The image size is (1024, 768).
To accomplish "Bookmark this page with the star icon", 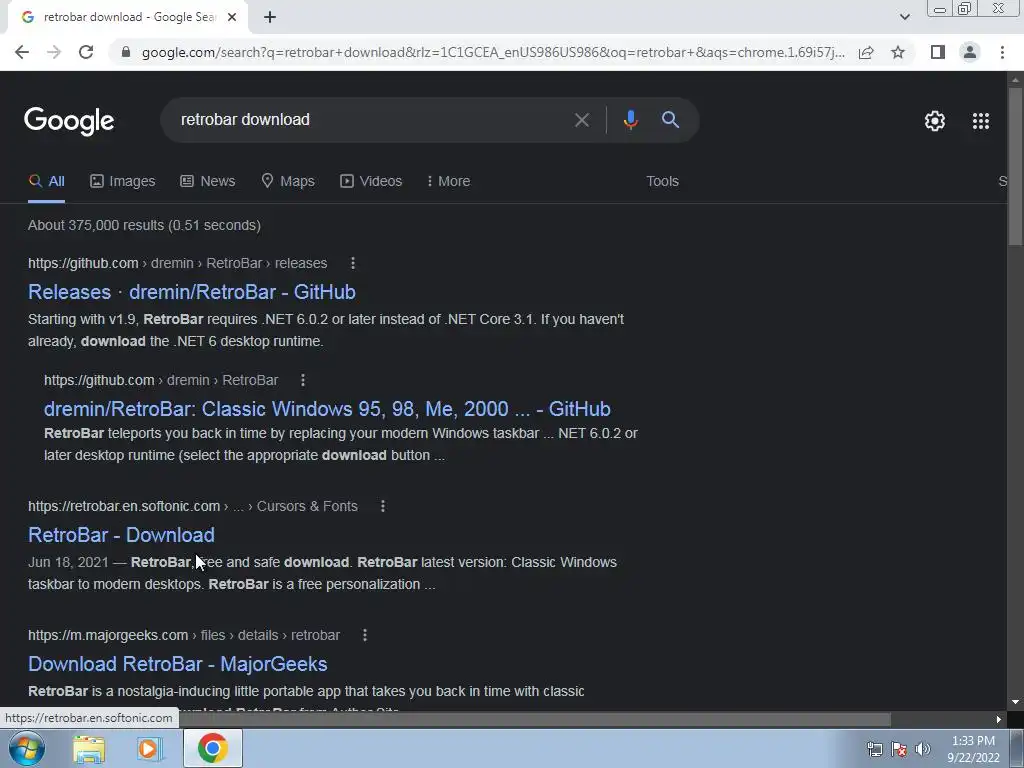I will click(899, 52).
